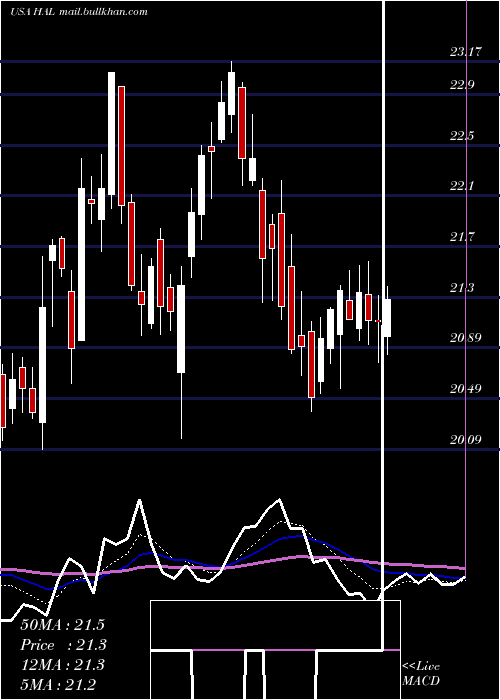Click the '12MA : 21.3' legend entry
500x700 pixels.
tap(62, 665)
